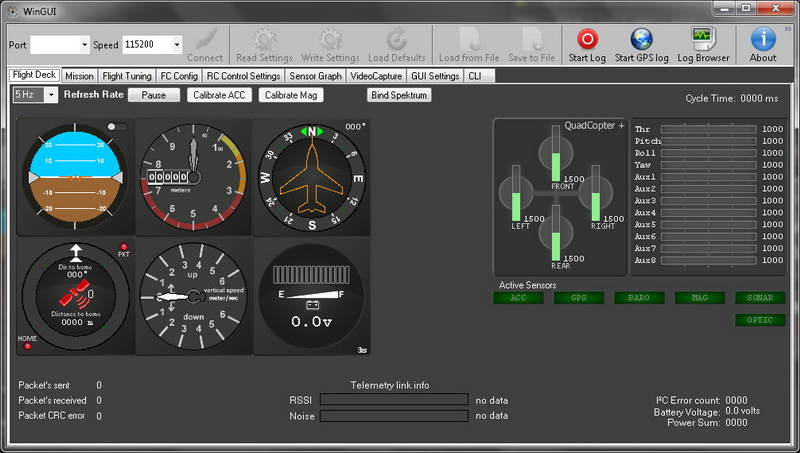
Task: Click the altimeter 00000 counter
Action: coord(168,177)
